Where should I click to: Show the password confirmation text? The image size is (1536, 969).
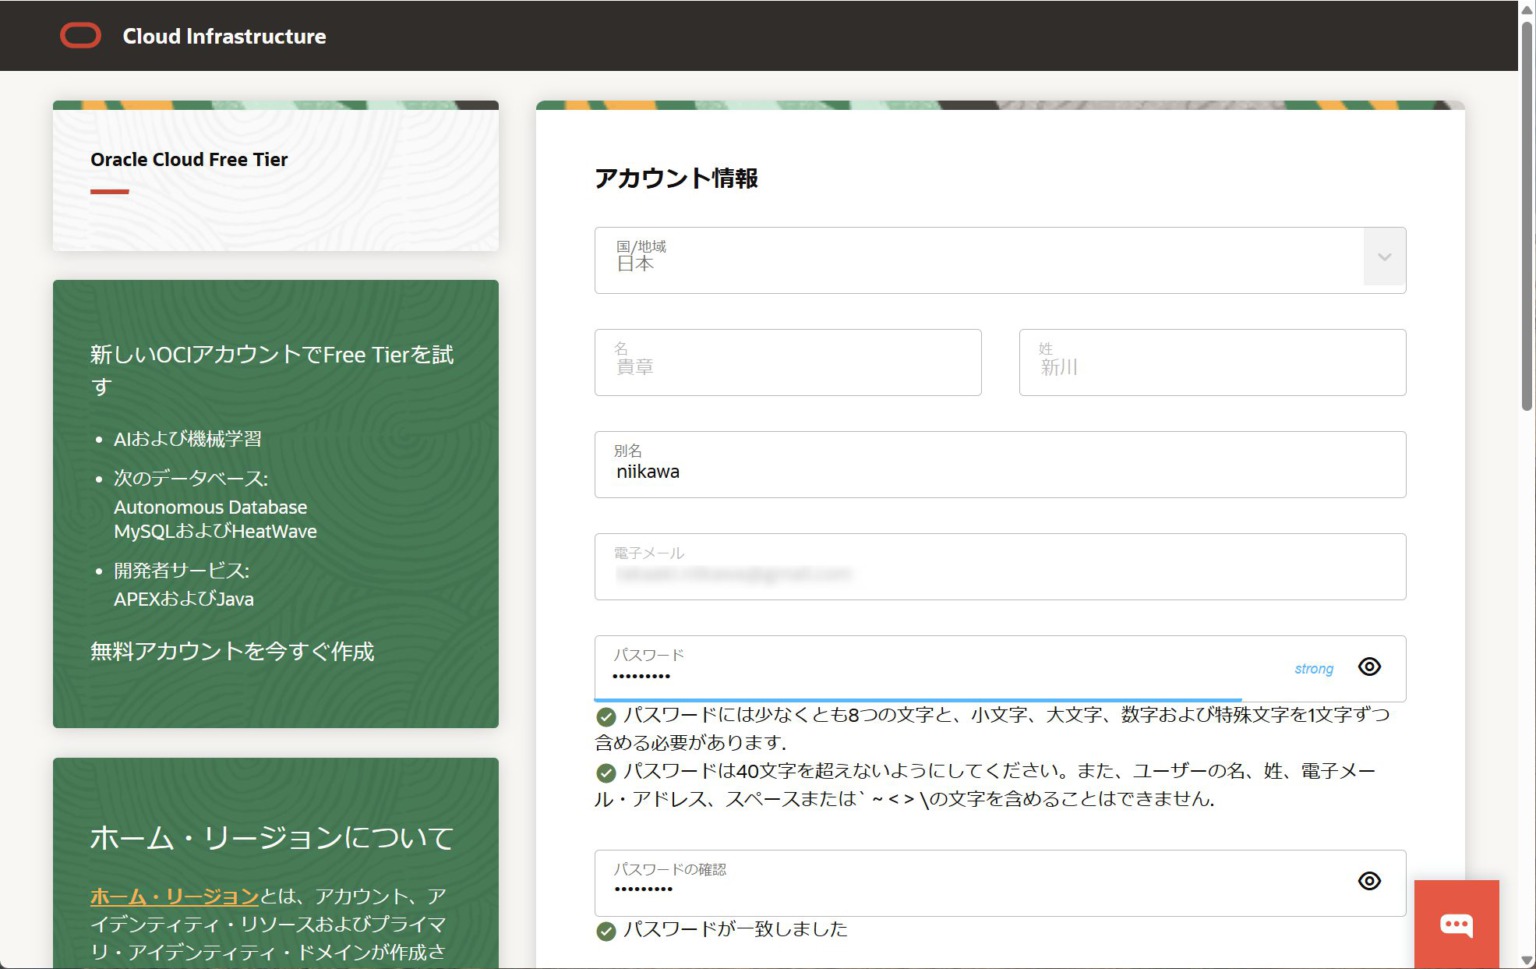point(1369,881)
